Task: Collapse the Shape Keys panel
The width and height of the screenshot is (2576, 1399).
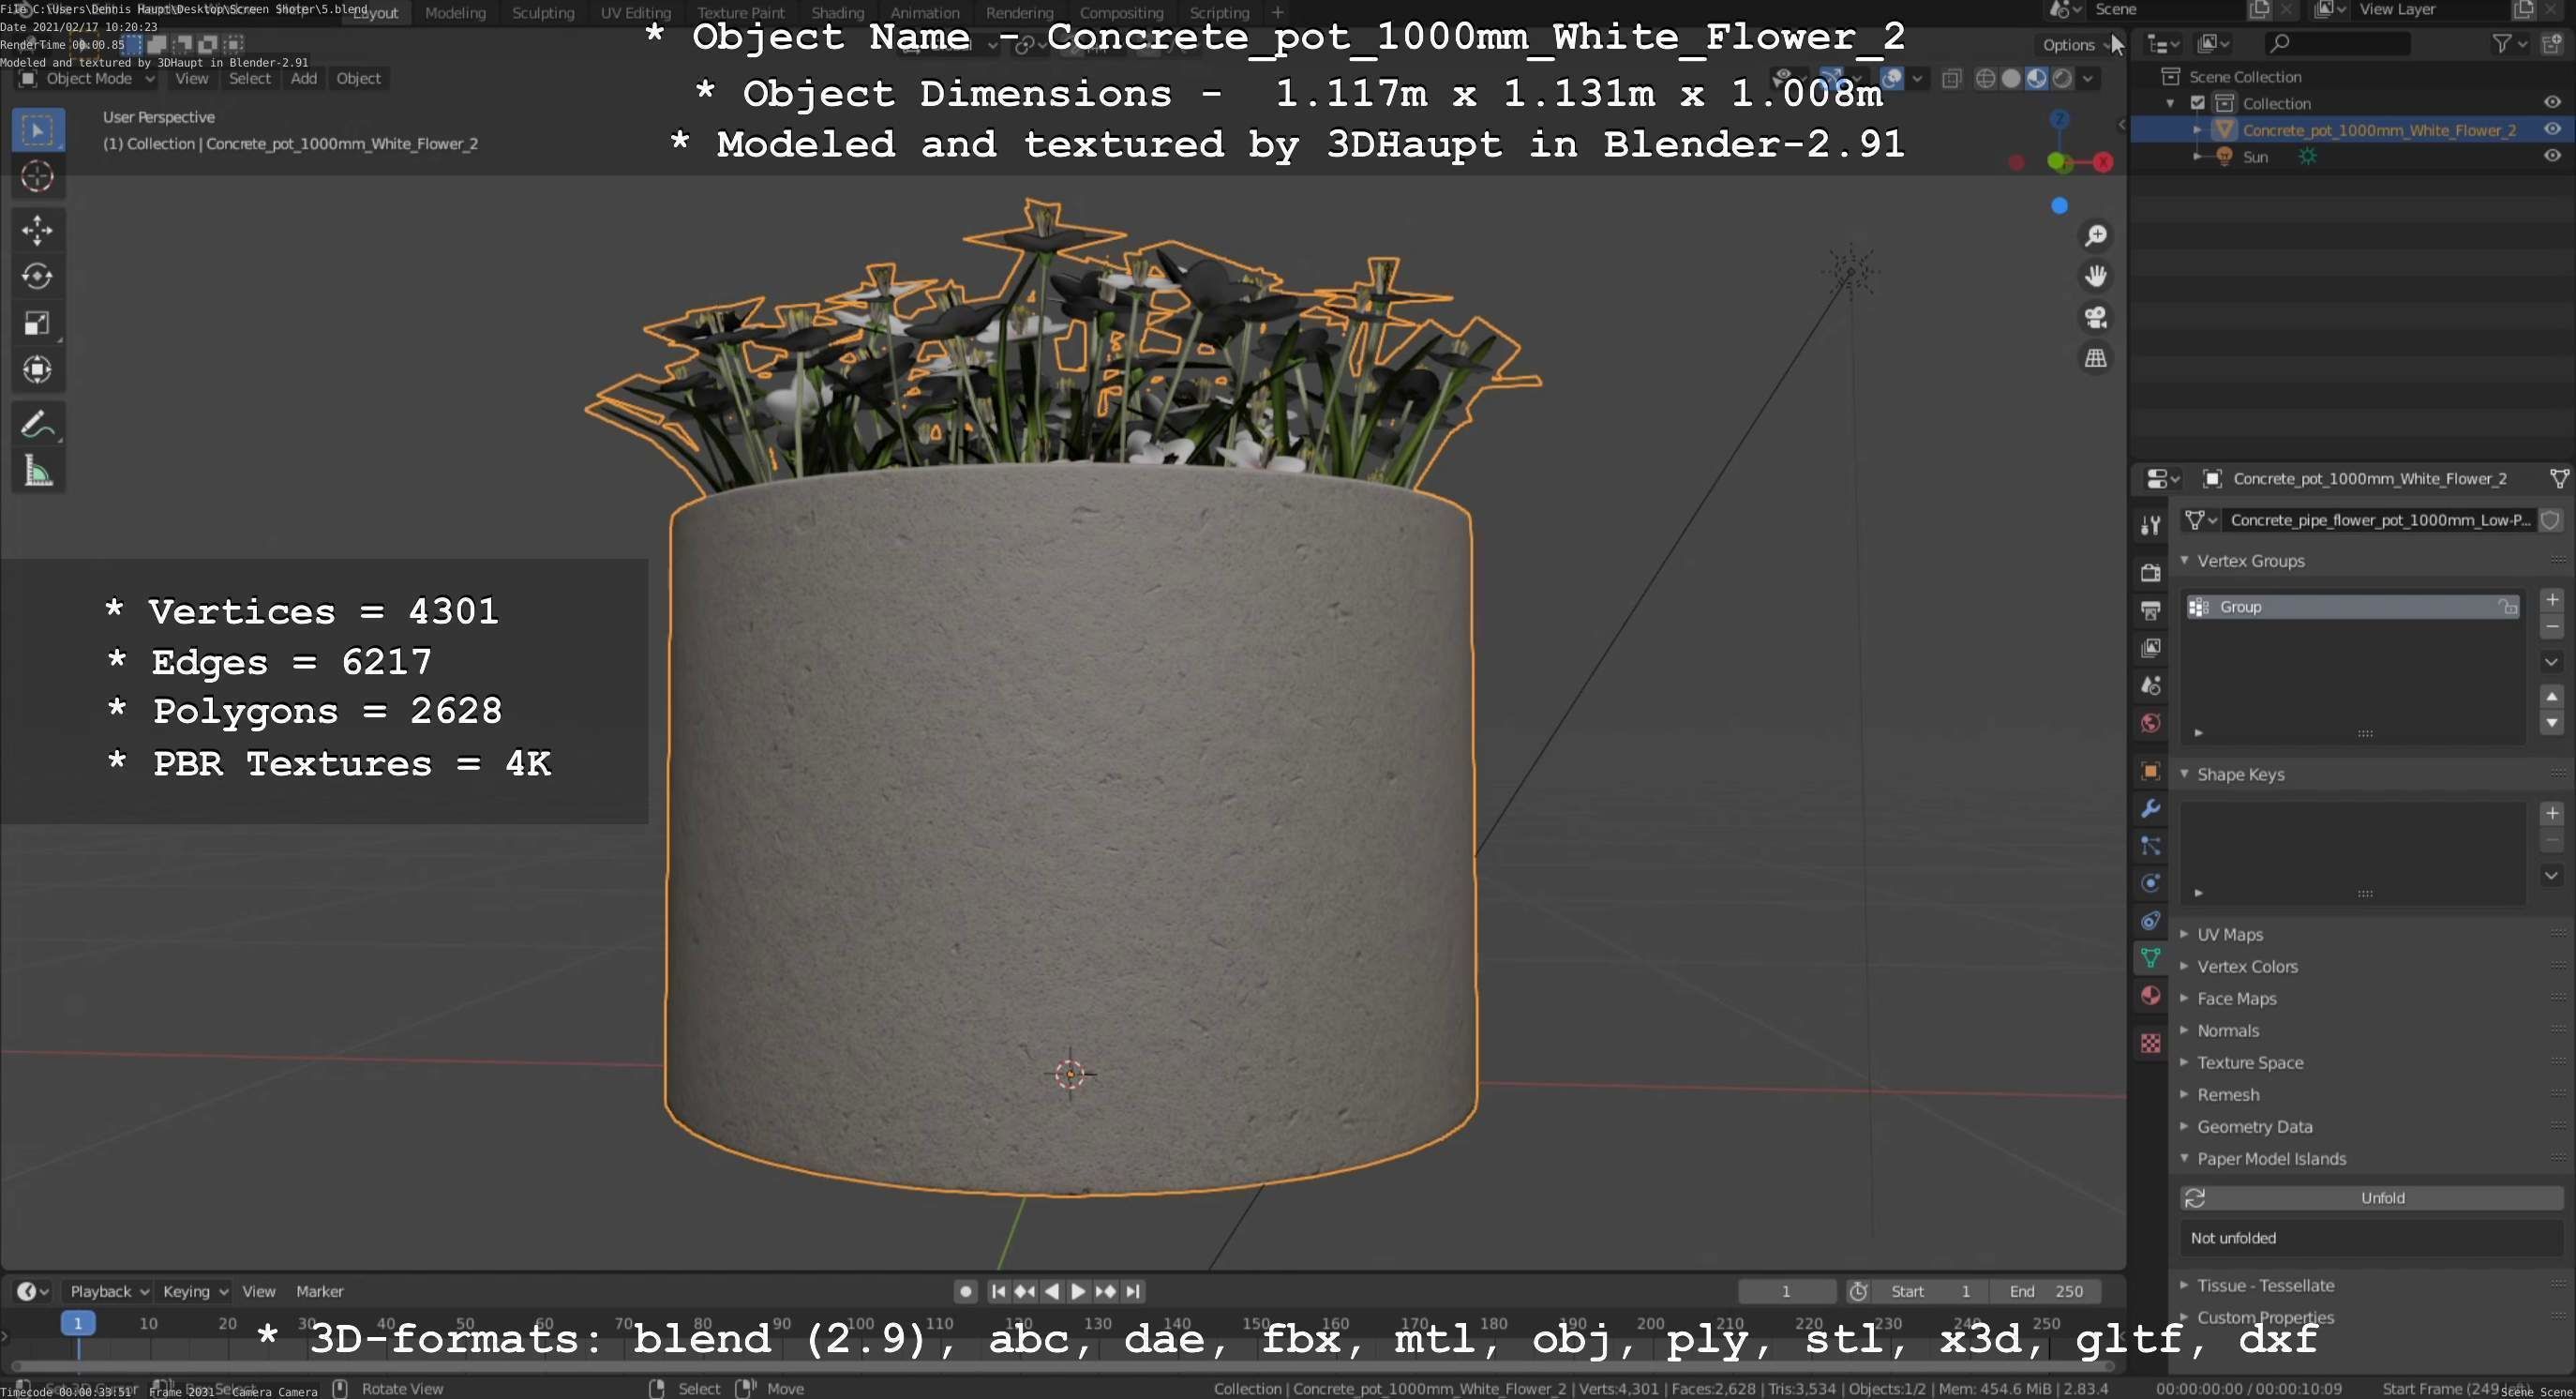Action: point(2184,774)
